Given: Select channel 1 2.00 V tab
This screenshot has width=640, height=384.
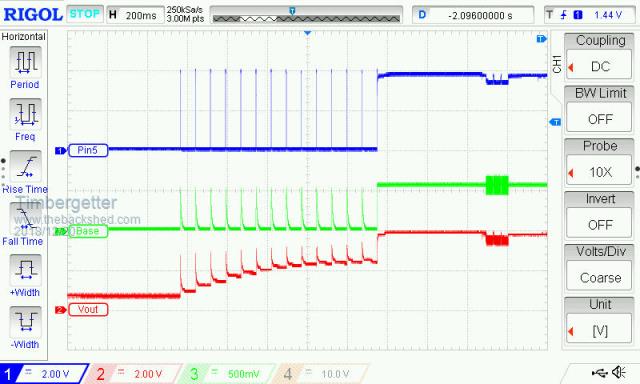Looking at the screenshot, I should pyautogui.click(x=44, y=374).
